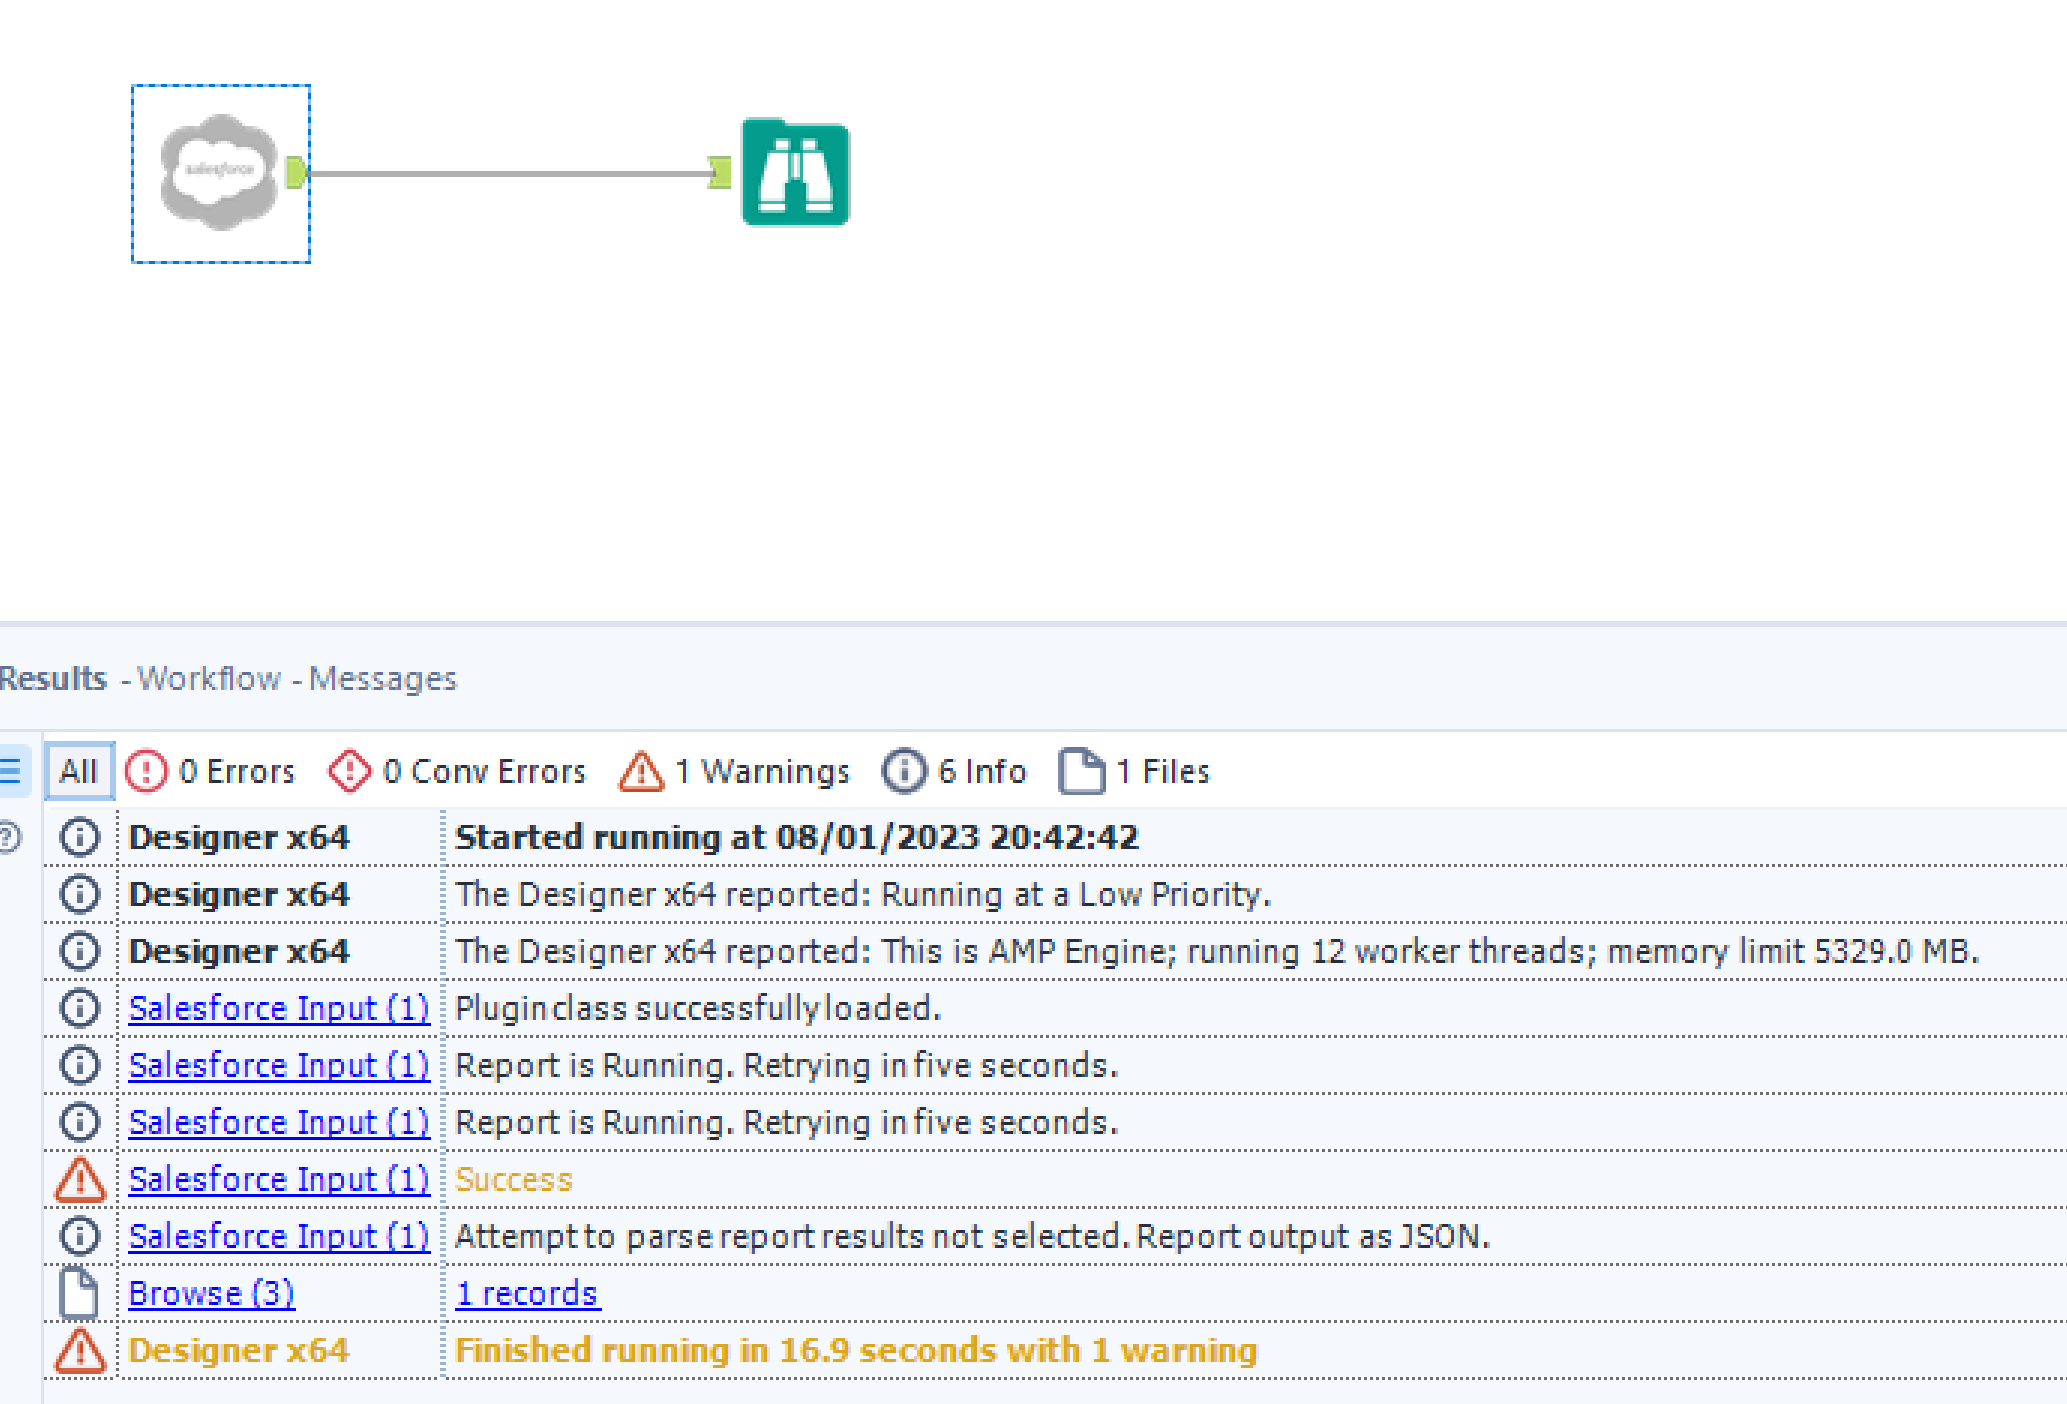Select the Browse tool on the canvas
2067x1404 pixels.
(x=793, y=174)
